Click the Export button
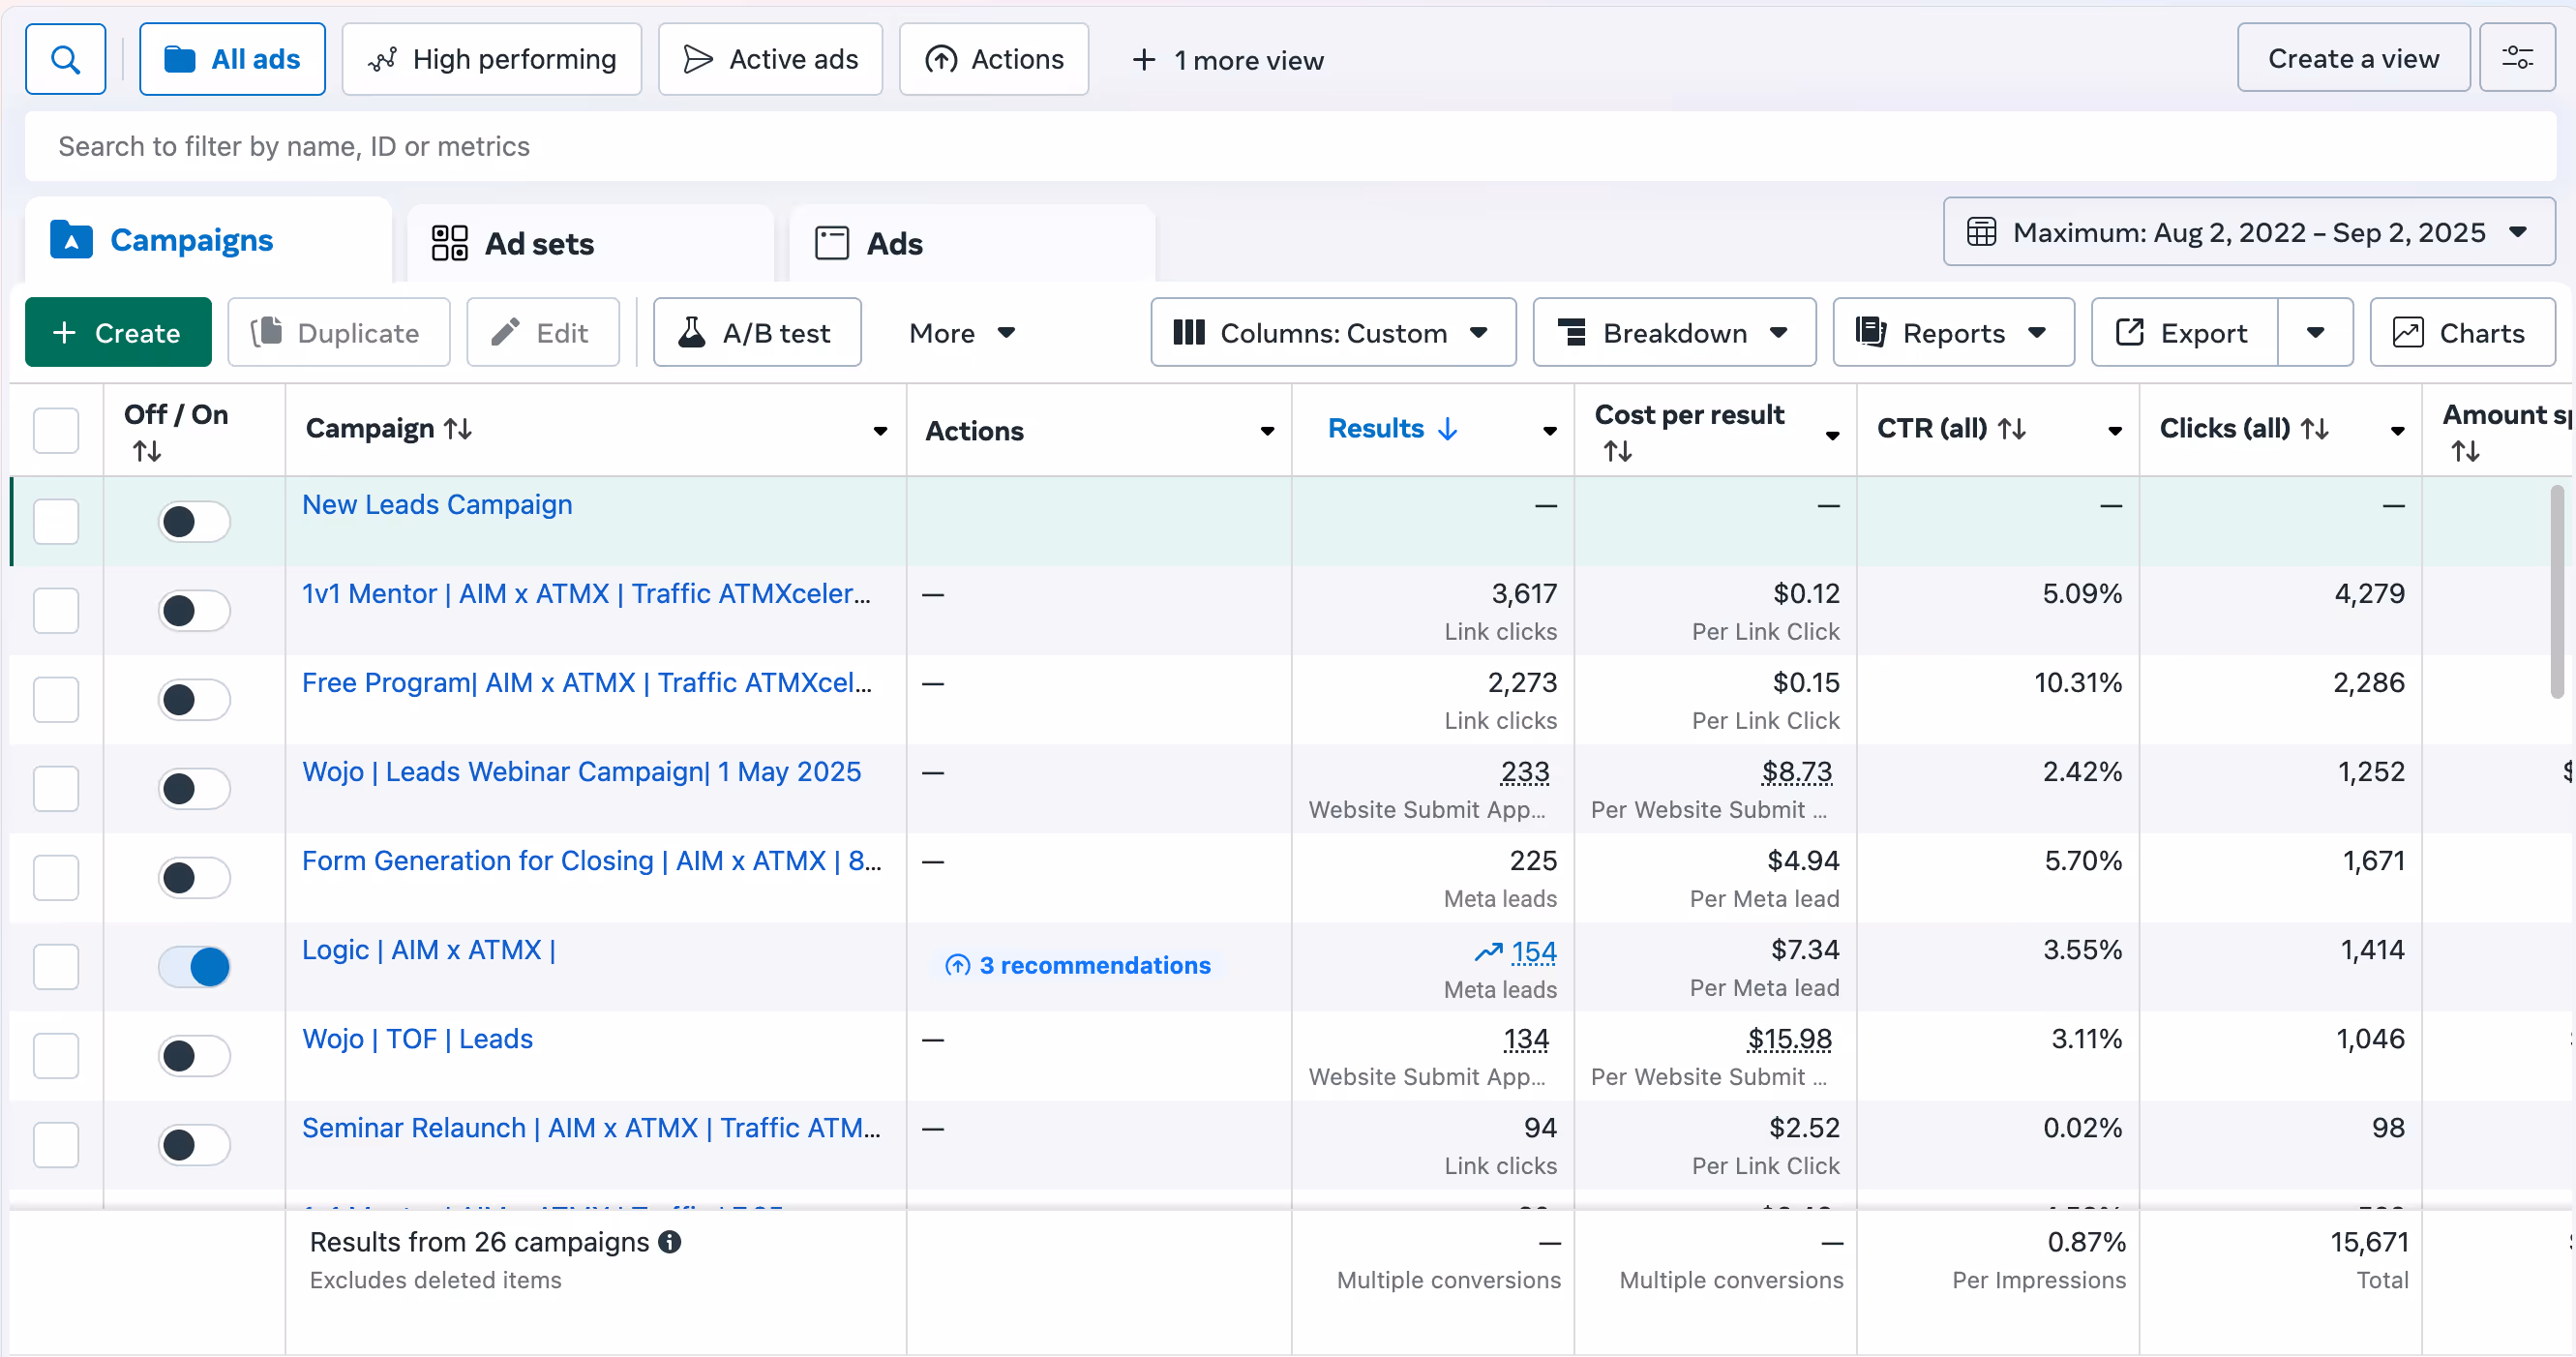This screenshot has height=1357, width=2576. [x=2184, y=333]
